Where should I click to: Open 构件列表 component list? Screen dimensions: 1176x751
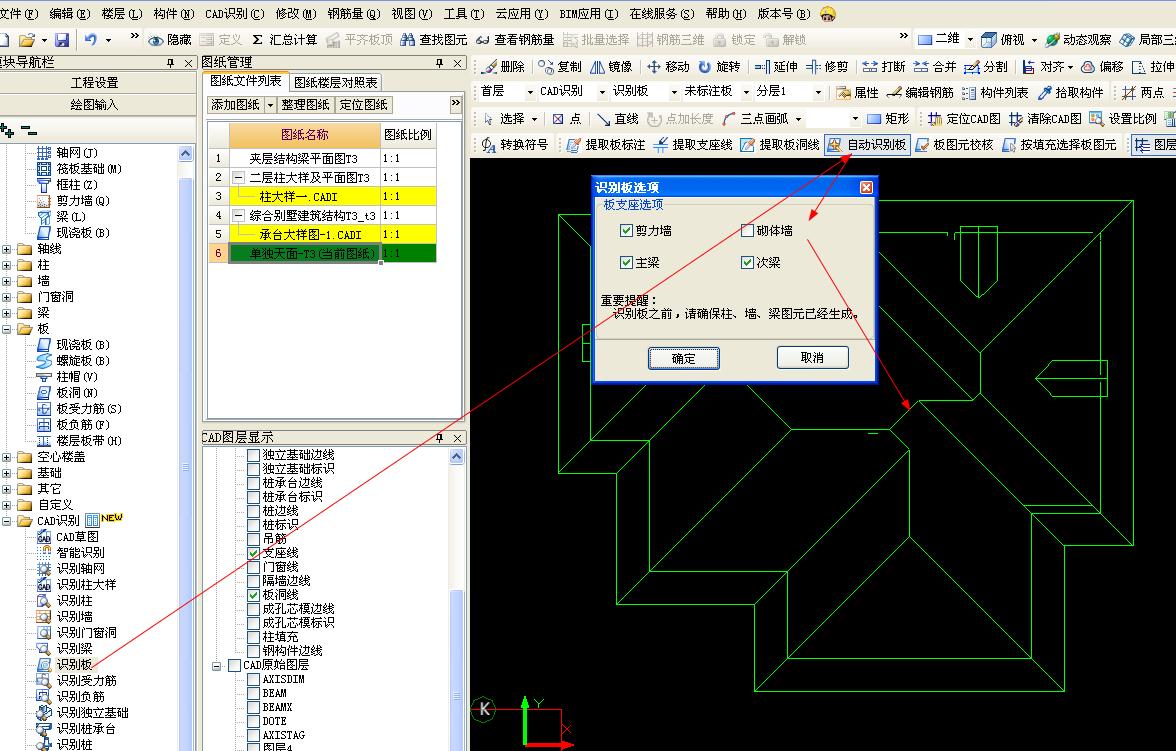coord(995,92)
